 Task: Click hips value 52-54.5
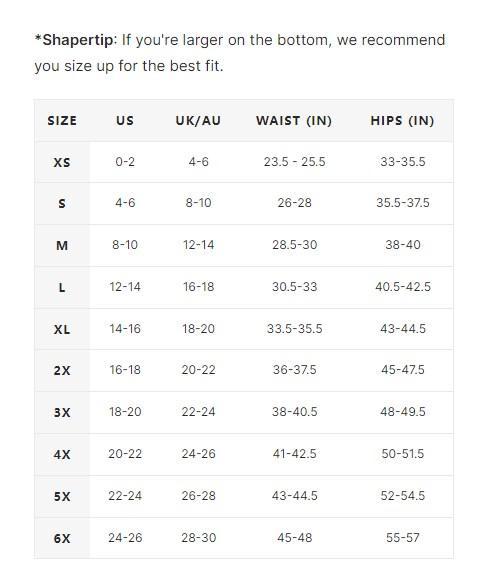point(403,496)
